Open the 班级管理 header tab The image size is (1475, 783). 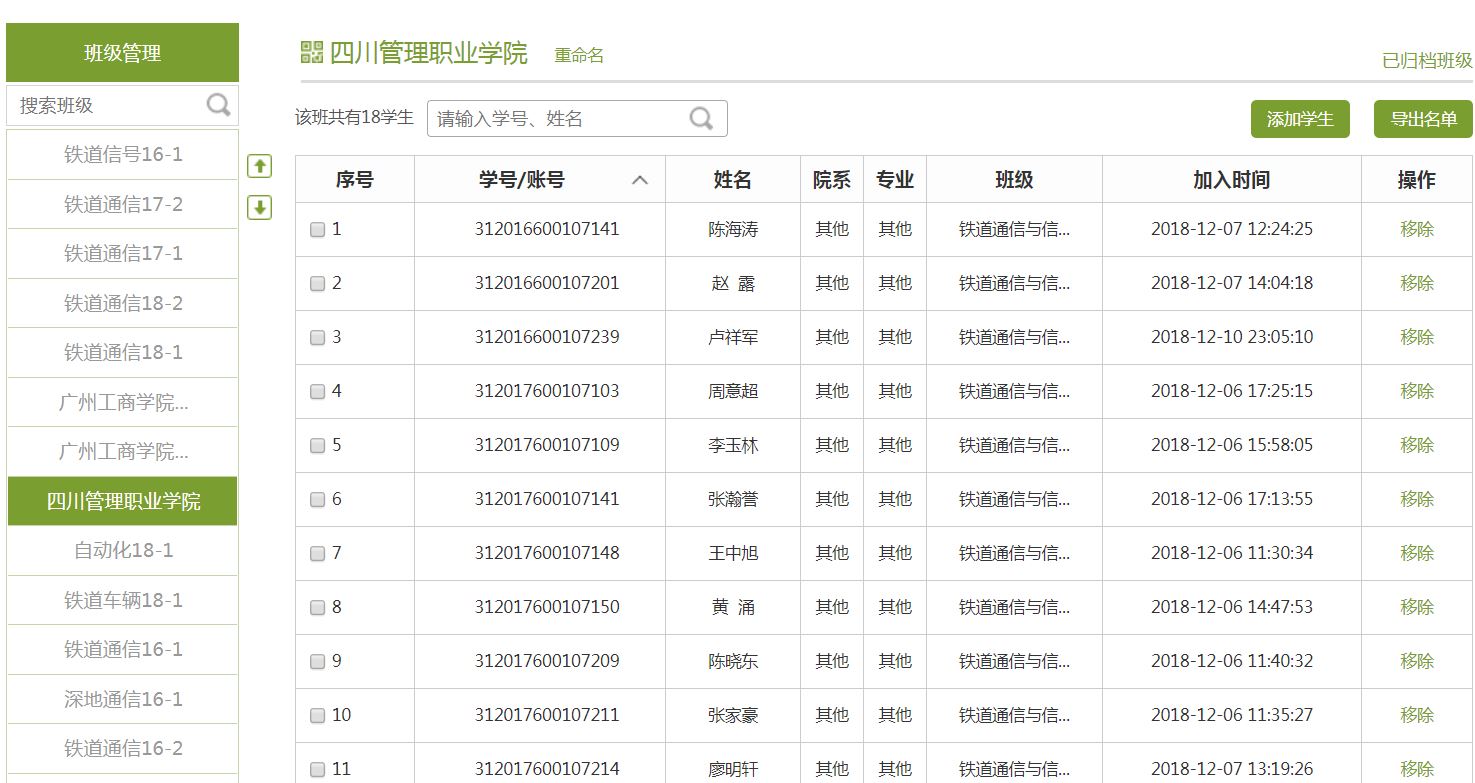(x=122, y=53)
